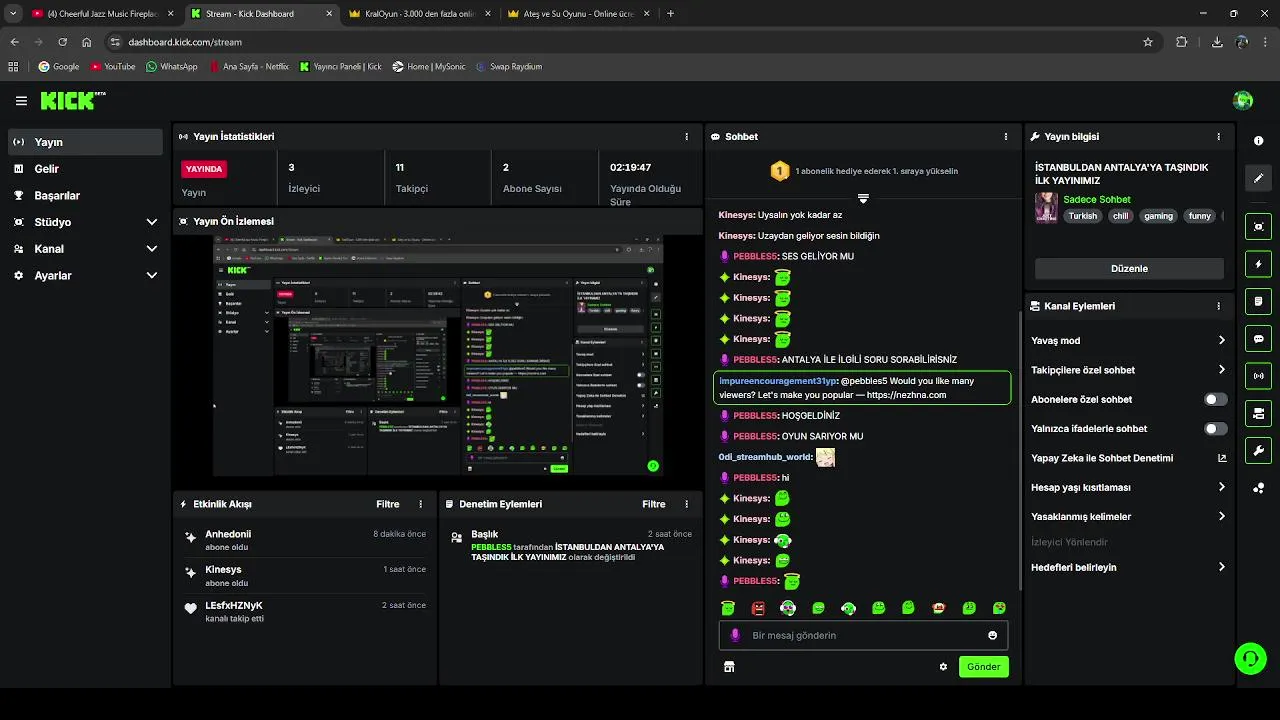Image resolution: width=1280 pixels, height=720 pixels.
Task: Expand the Kanal section chevron
Action: (152, 249)
